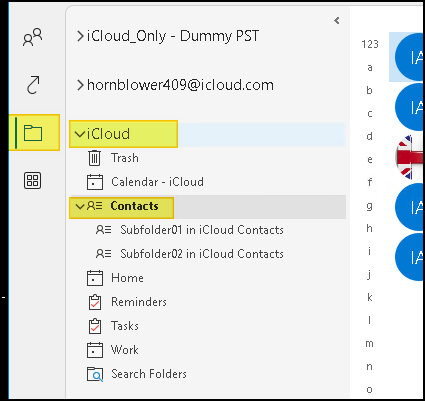This screenshot has width=425, height=401.
Task: Click the Reminders clipboard icon
Action: [x=95, y=302]
